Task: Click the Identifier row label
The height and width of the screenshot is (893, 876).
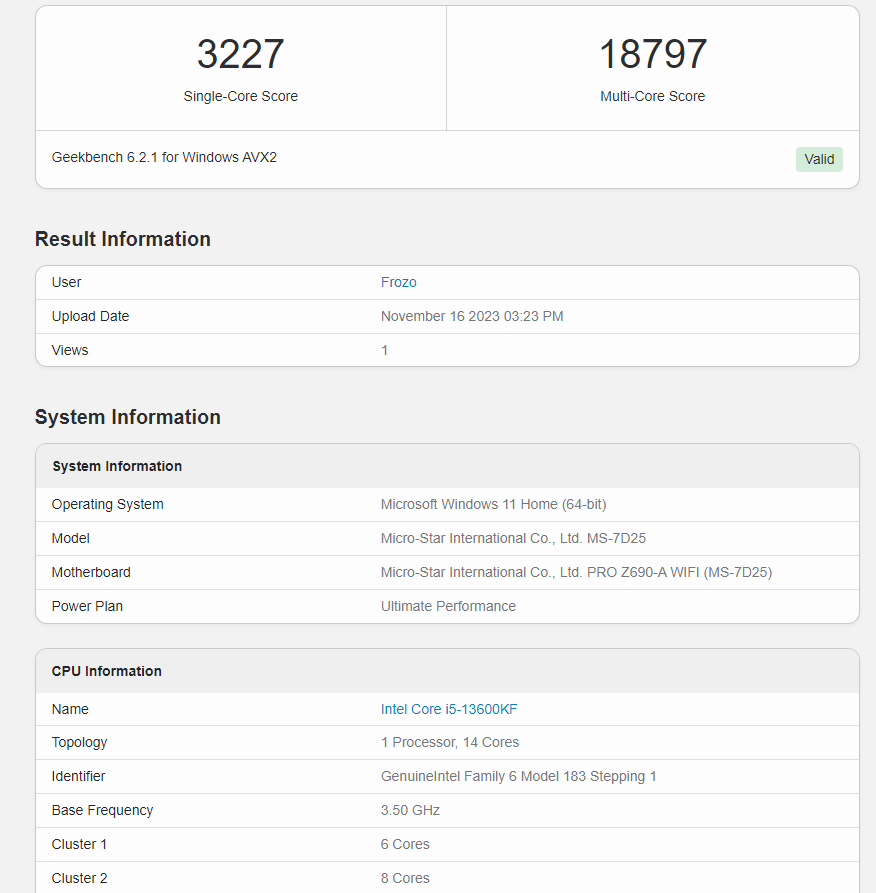Action: pyautogui.click(x=78, y=776)
